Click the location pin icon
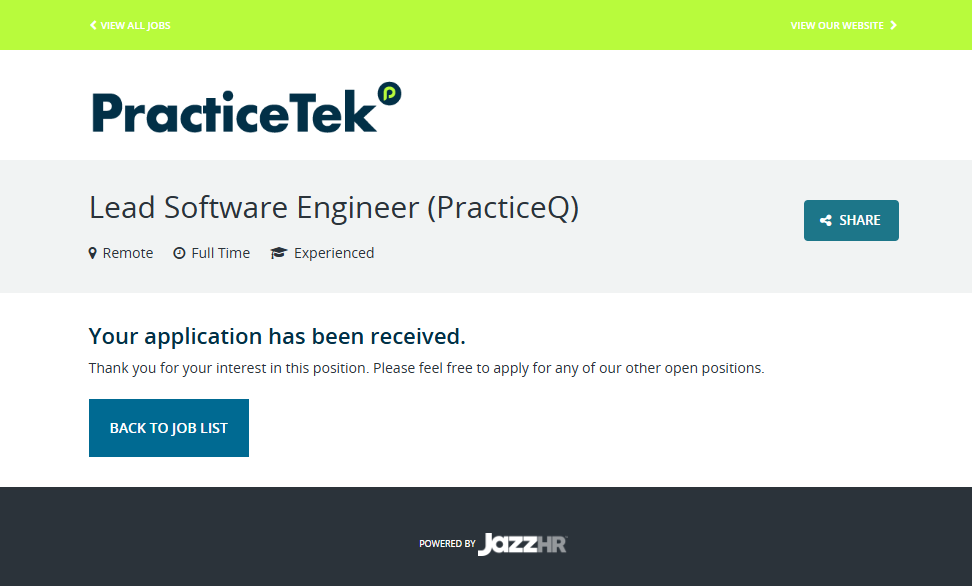Screen dimensions: 972x586 tap(93, 253)
